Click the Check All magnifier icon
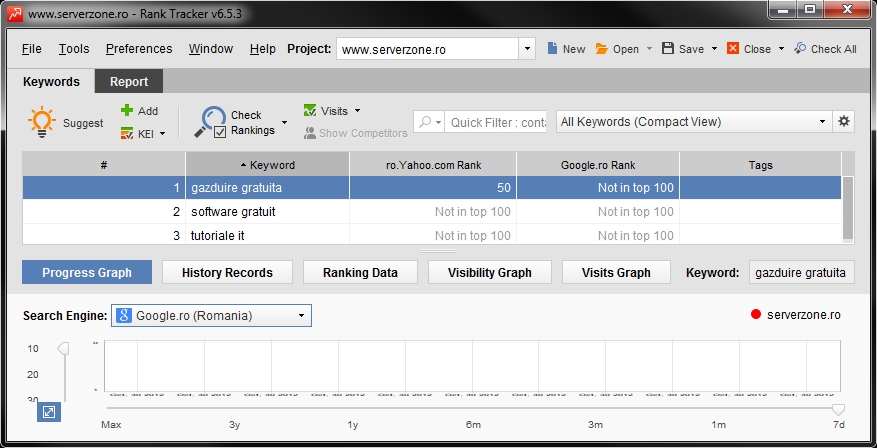This screenshot has width=877, height=448. (x=800, y=49)
